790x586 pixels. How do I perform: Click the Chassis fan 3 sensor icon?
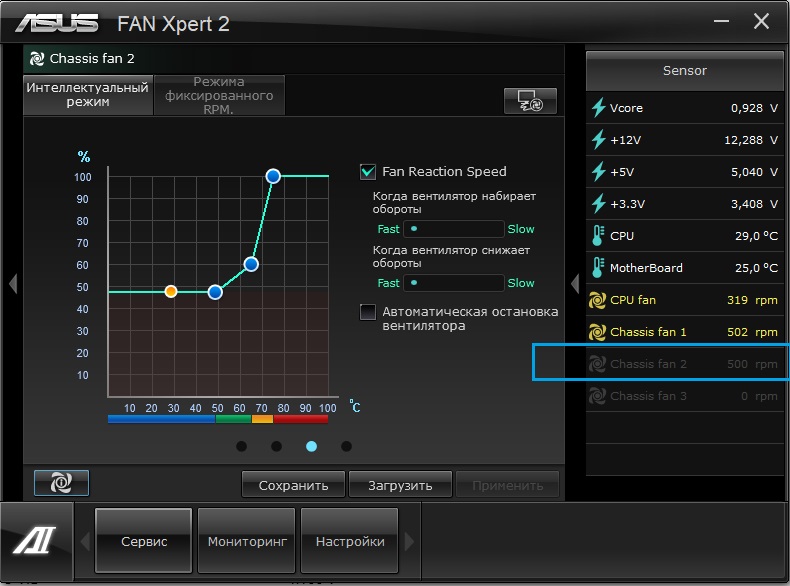click(598, 396)
